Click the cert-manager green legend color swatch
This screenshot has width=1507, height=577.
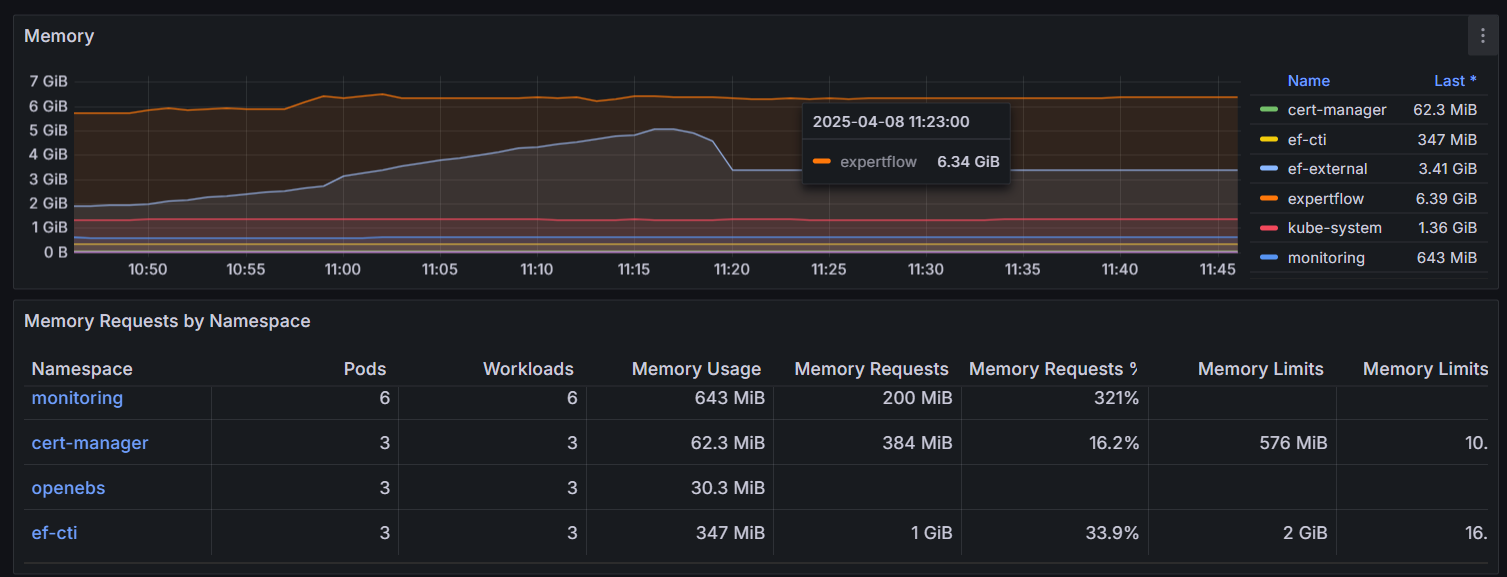(x=1268, y=110)
